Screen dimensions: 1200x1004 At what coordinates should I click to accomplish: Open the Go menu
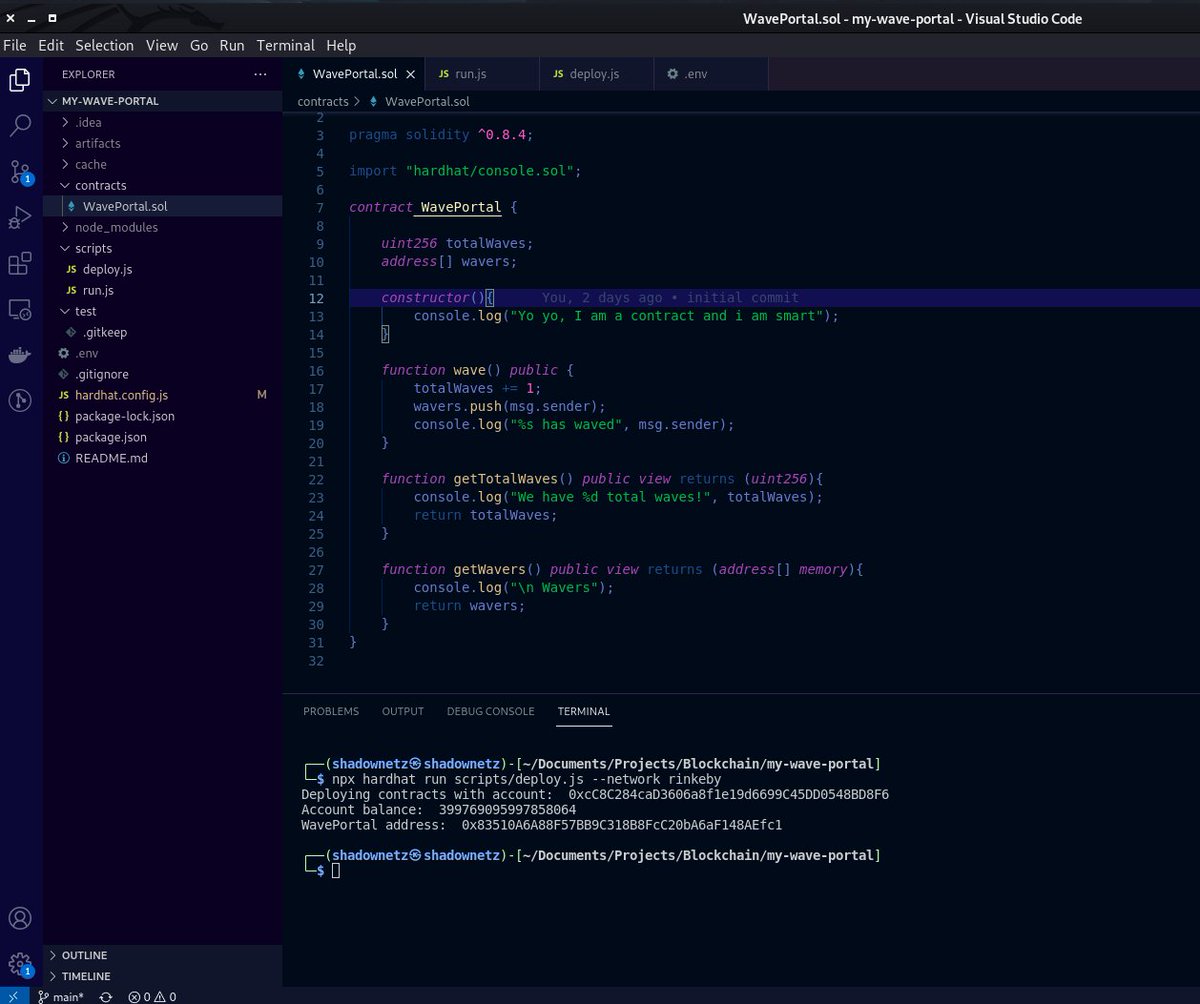(199, 45)
